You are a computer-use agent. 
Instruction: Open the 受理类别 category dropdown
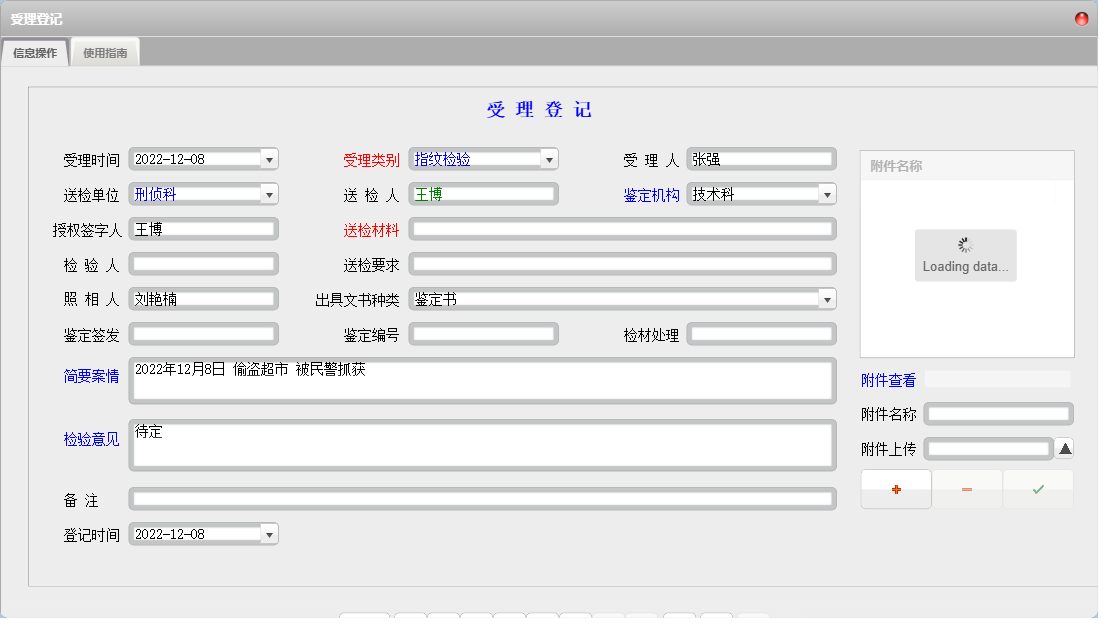click(x=548, y=158)
